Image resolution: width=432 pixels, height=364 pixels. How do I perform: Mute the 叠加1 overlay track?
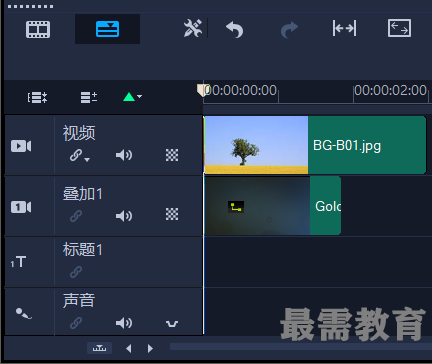[x=124, y=216]
